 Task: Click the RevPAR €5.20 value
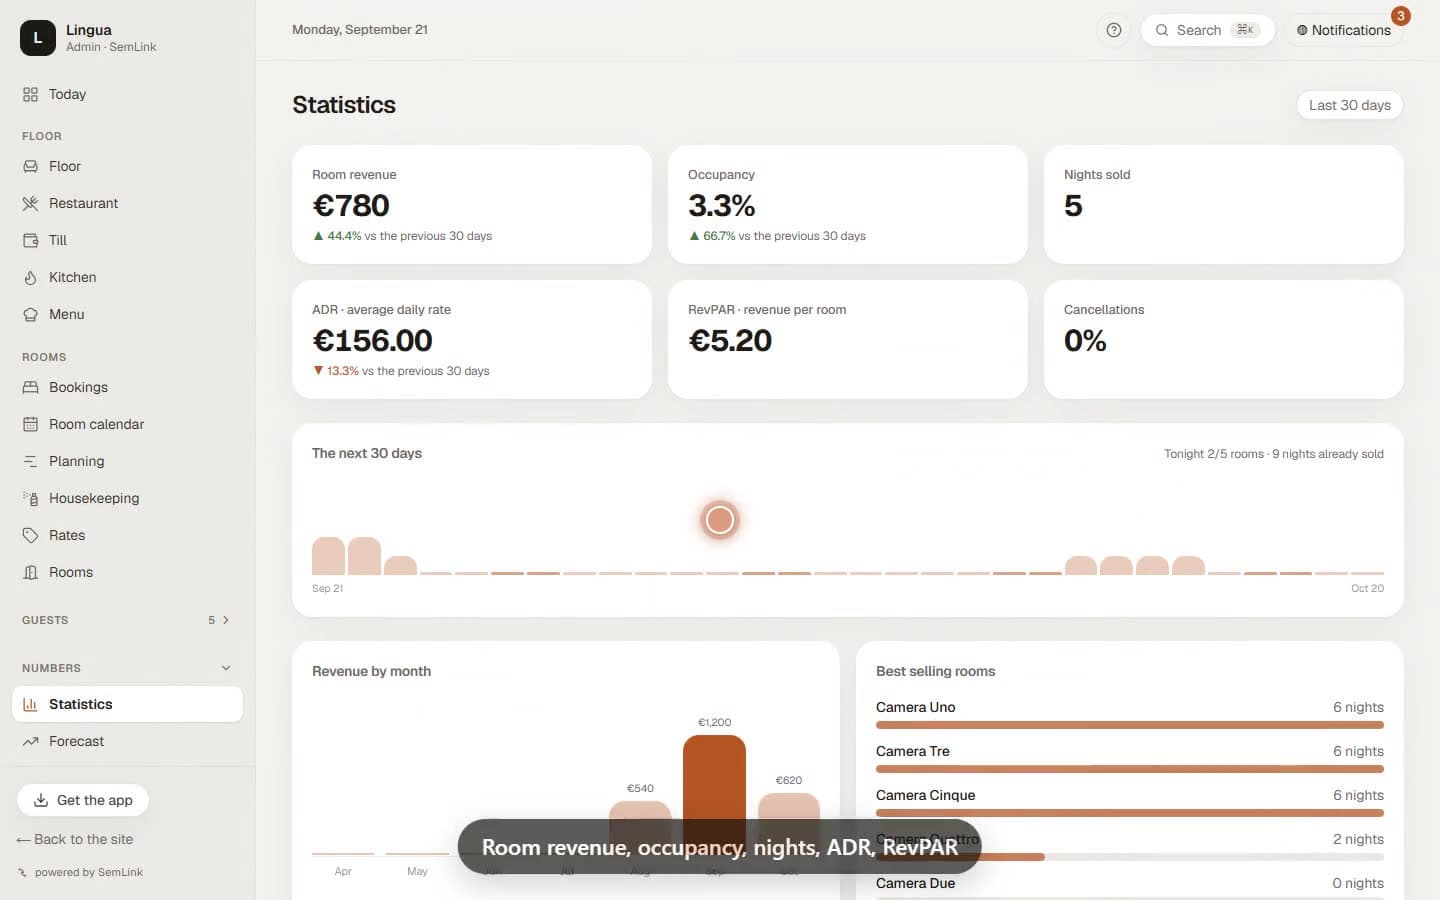730,341
